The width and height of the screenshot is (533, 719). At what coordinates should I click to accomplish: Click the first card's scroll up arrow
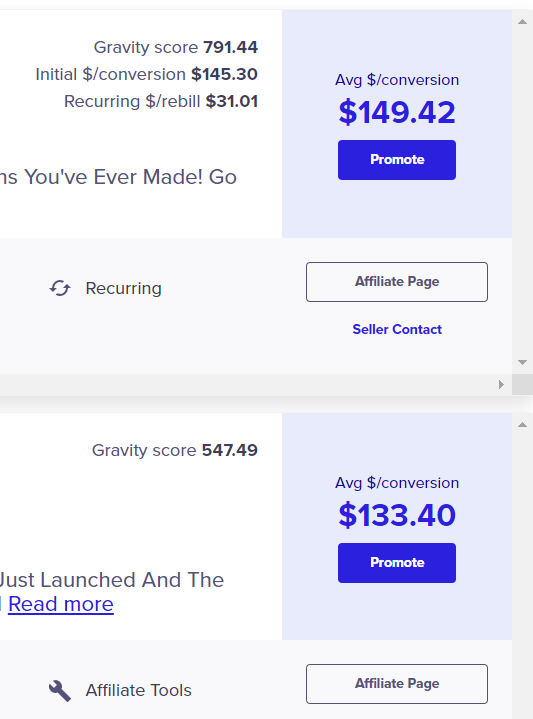pos(522,22)
